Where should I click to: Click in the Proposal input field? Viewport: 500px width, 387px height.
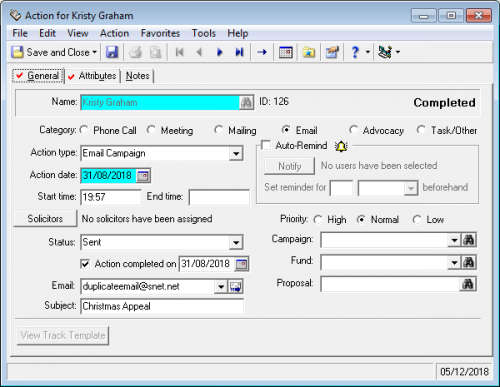[x=390, y=284]
